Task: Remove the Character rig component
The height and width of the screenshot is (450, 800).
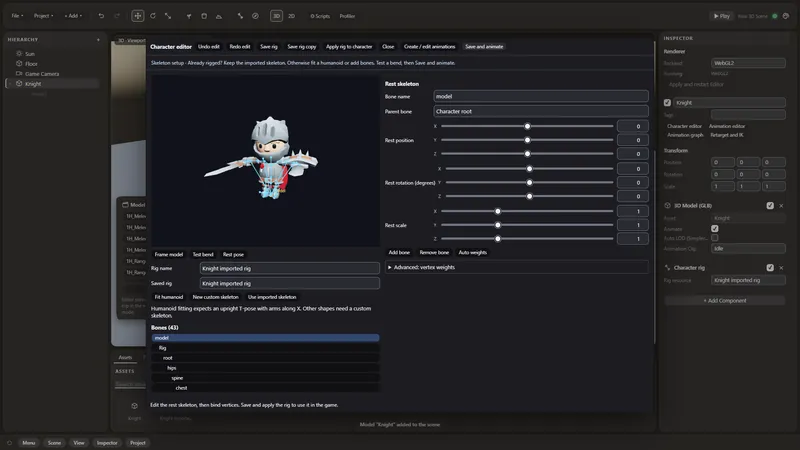Action: coord(781,267)
